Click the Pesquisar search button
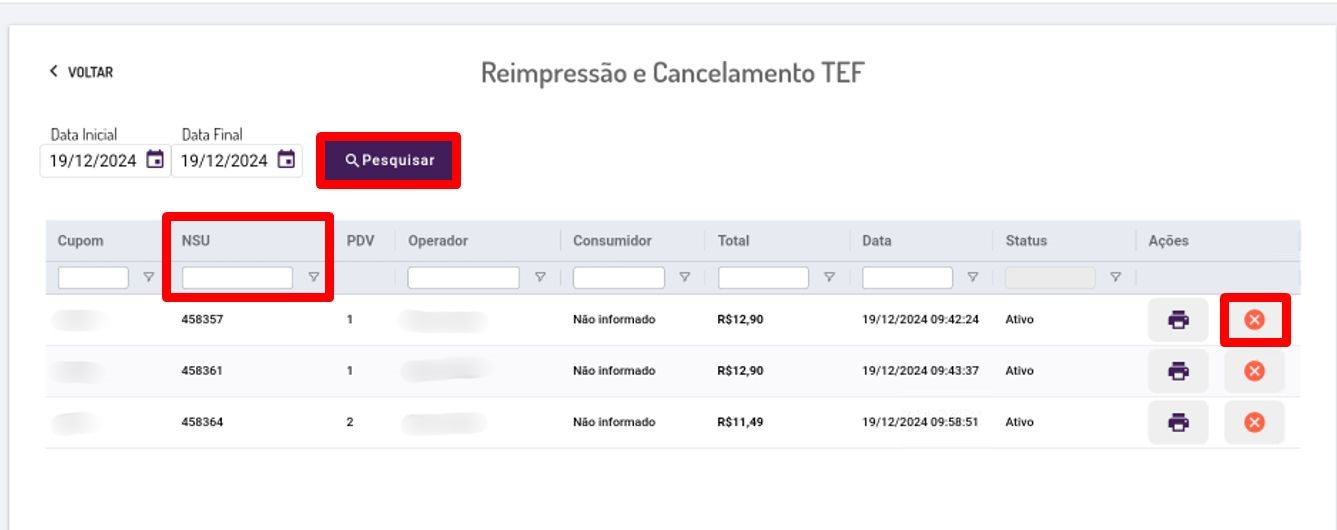The height and width of the screenshot is (530, 1337). [x=389, y=160]
